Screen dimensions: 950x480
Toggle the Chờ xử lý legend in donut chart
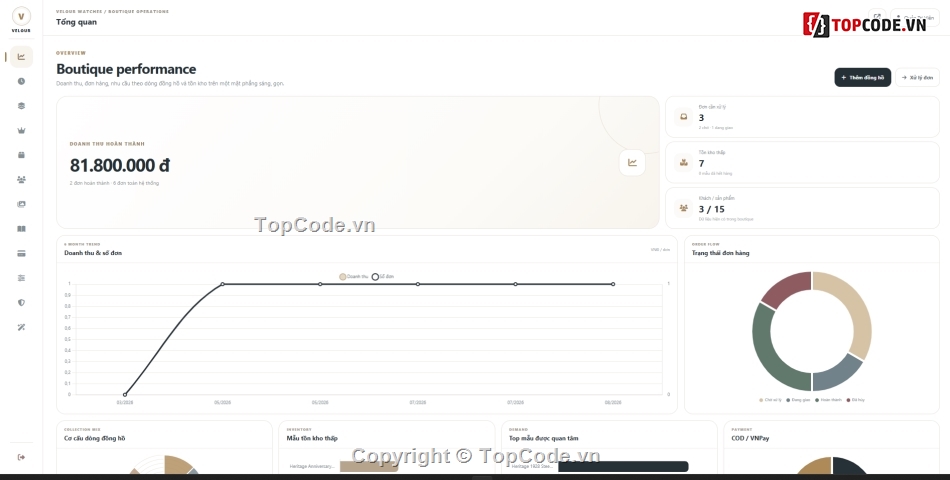click(x=770, y=400)
